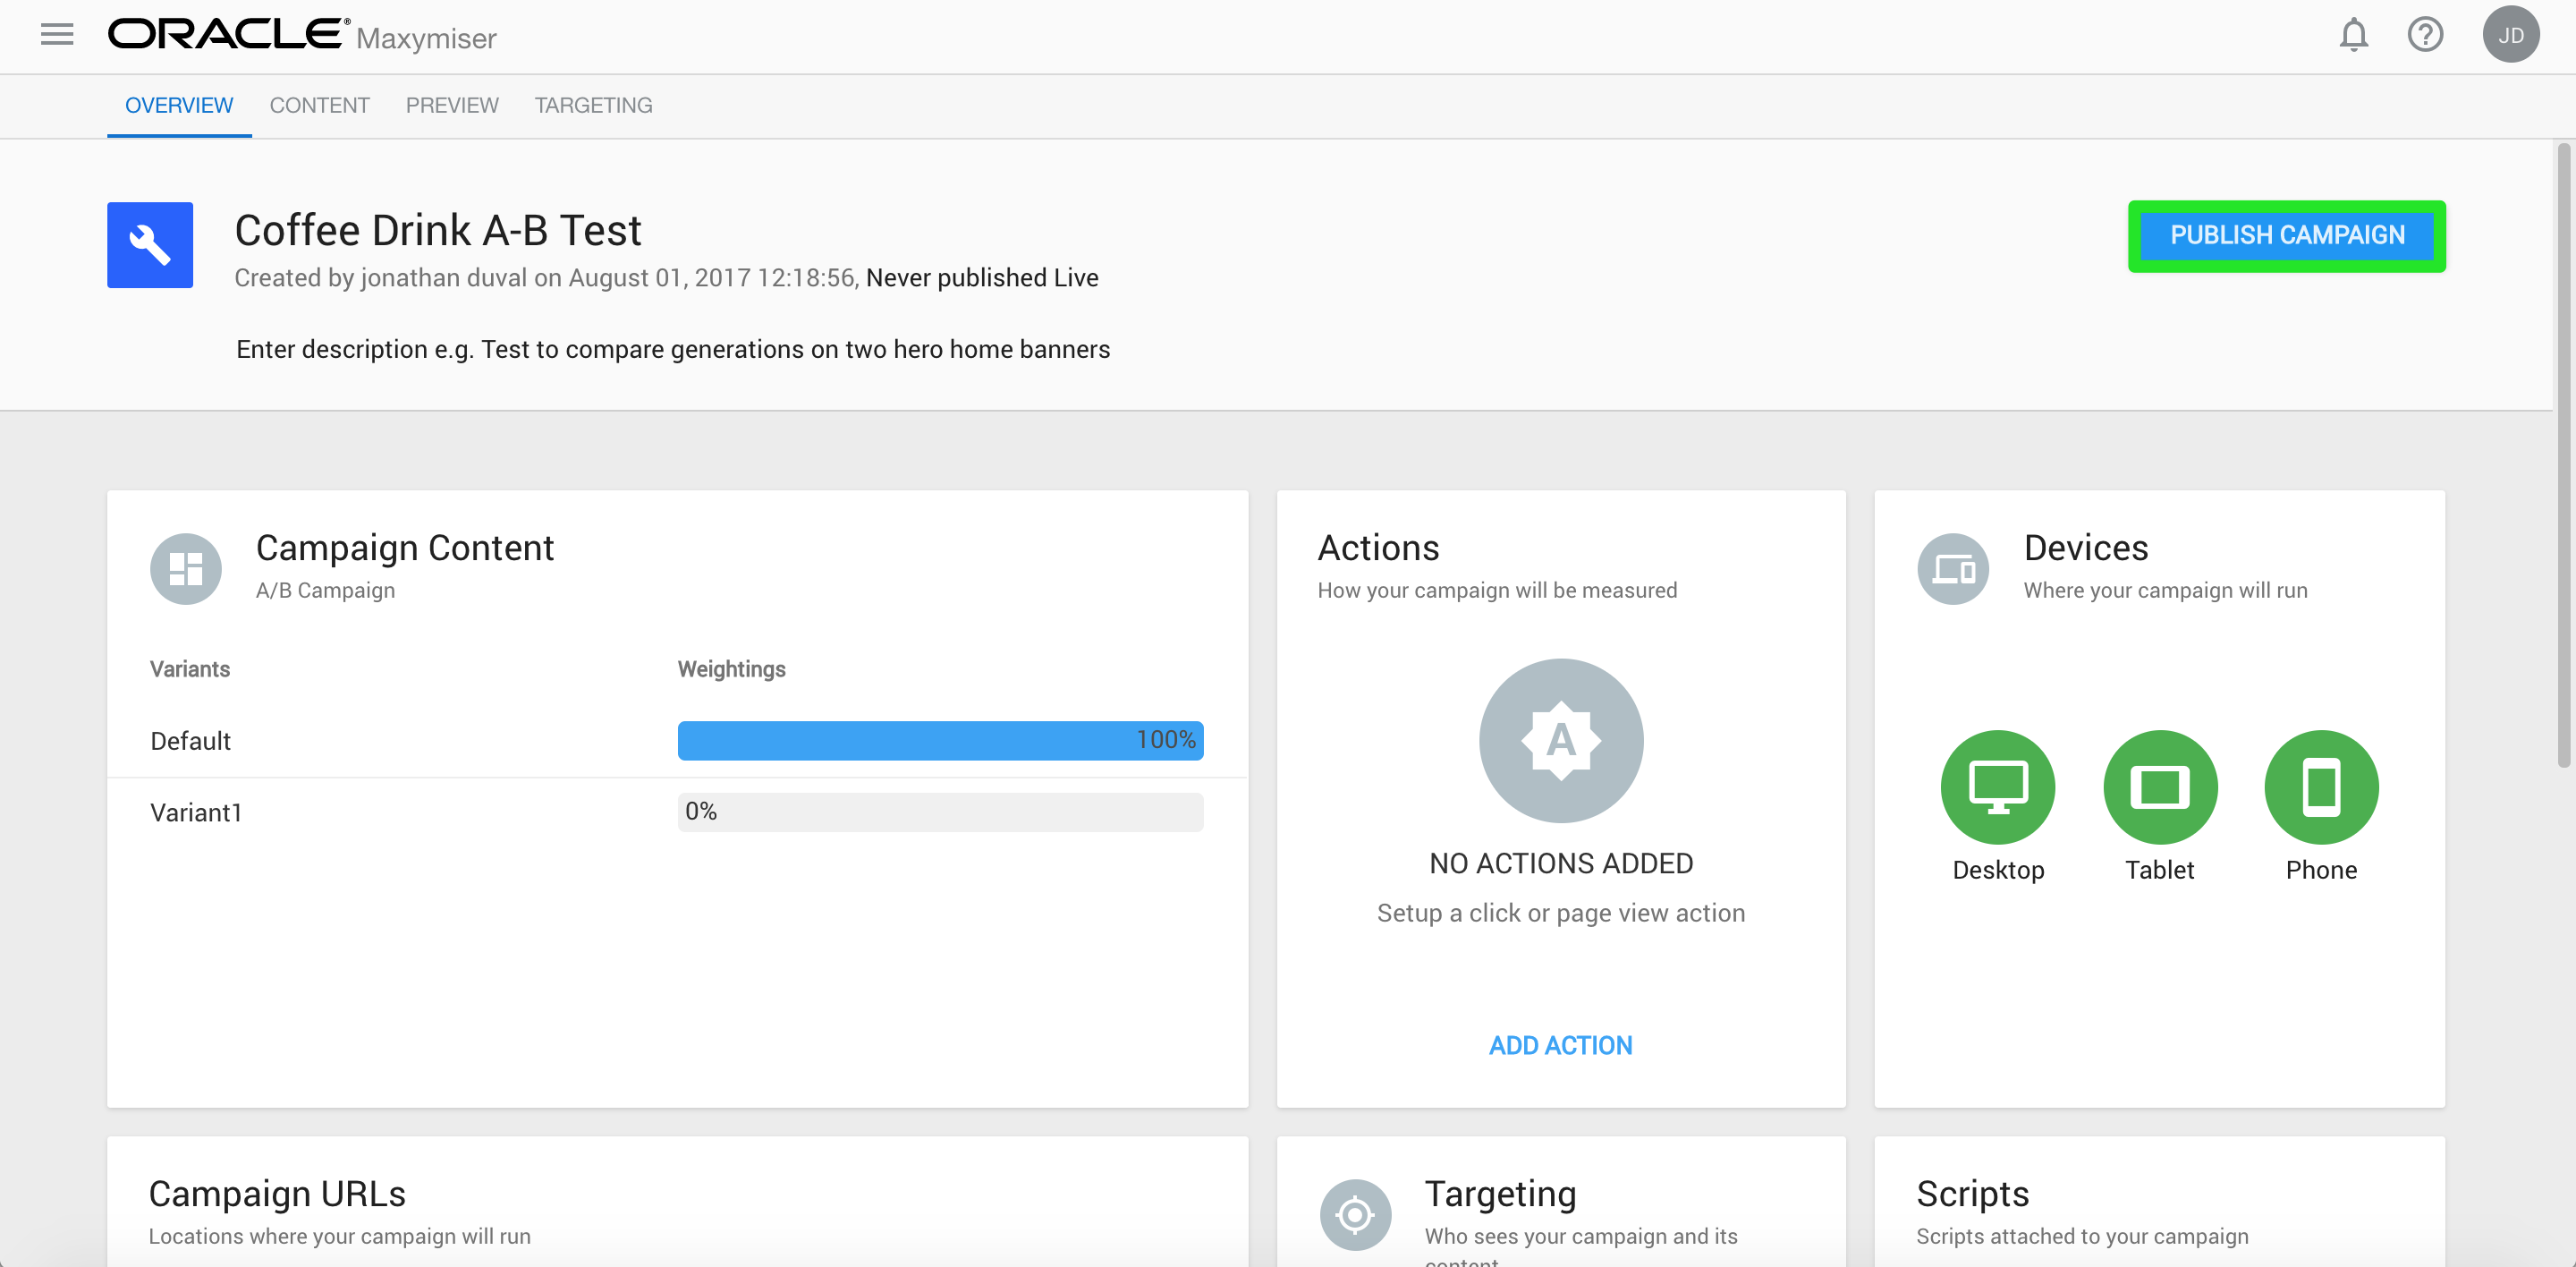This screenshot has height=1267, width=2576.
Task: Click the Default variant 100% weighting bar
Action: coord(940,741)
